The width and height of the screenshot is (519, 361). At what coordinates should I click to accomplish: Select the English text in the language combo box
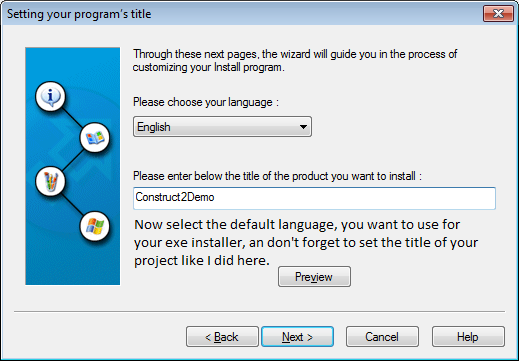tap(154, 127)
